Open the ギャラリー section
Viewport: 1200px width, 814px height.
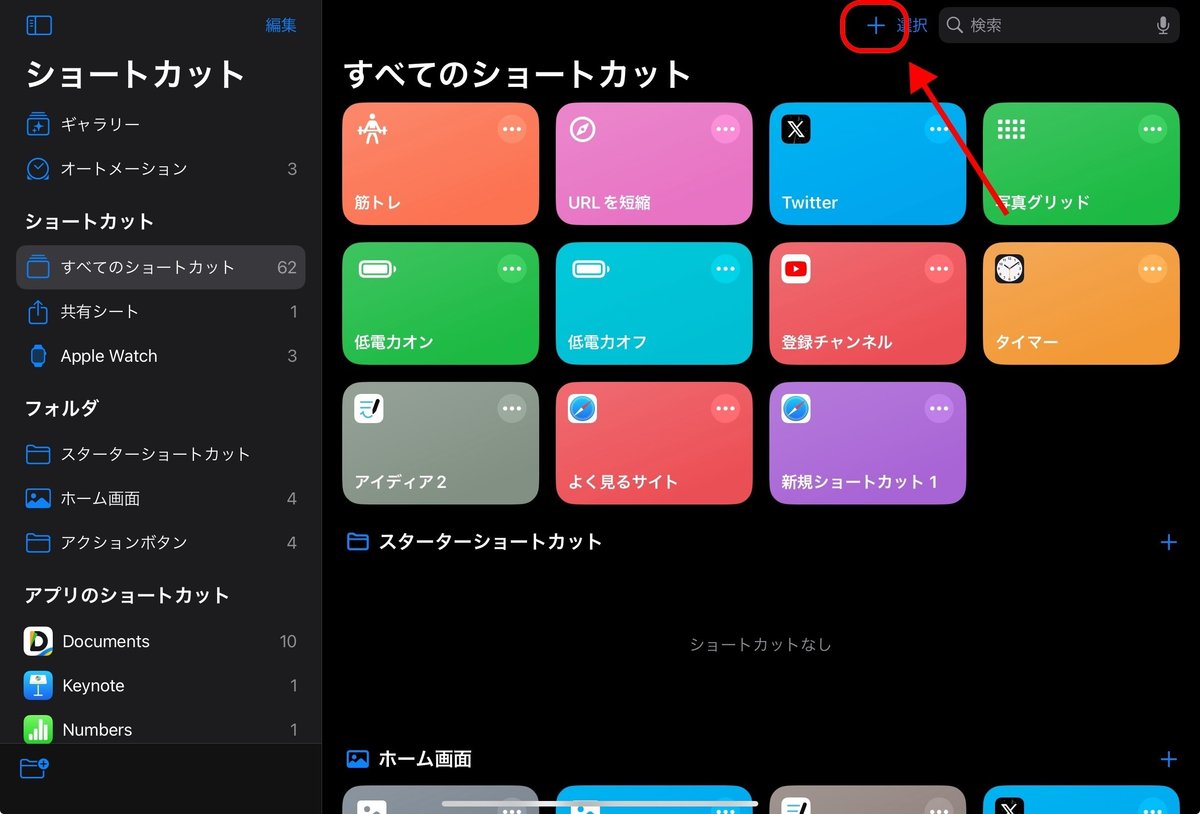[x=161, y=125]
